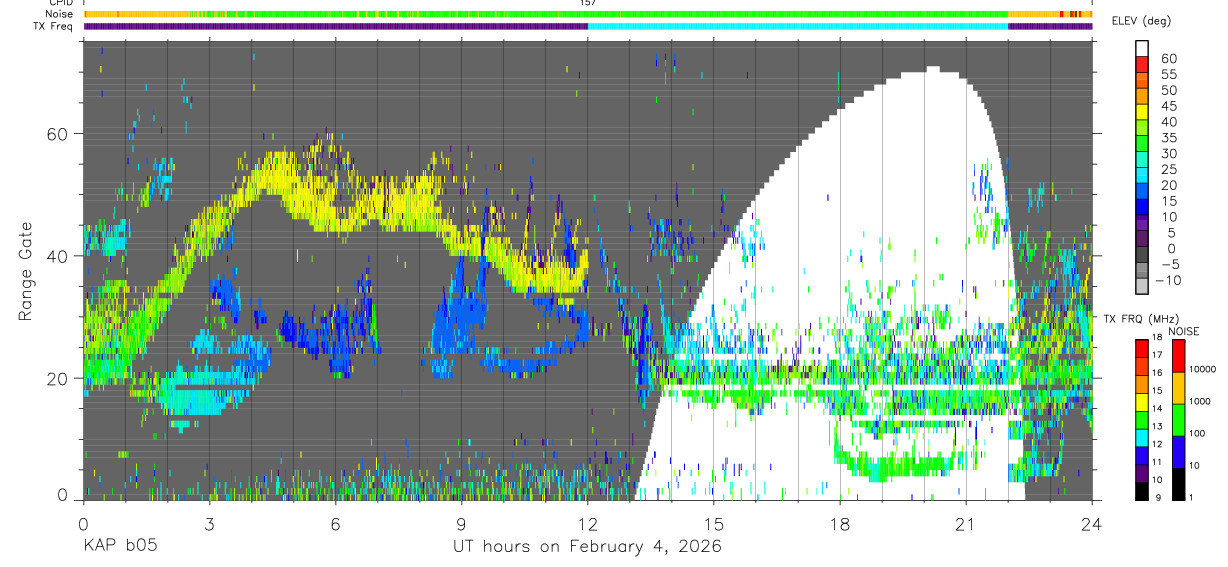
Task: Pick the orange 1000–10000 segment of the NOISE colorbar
Action: pos(1178,388)
